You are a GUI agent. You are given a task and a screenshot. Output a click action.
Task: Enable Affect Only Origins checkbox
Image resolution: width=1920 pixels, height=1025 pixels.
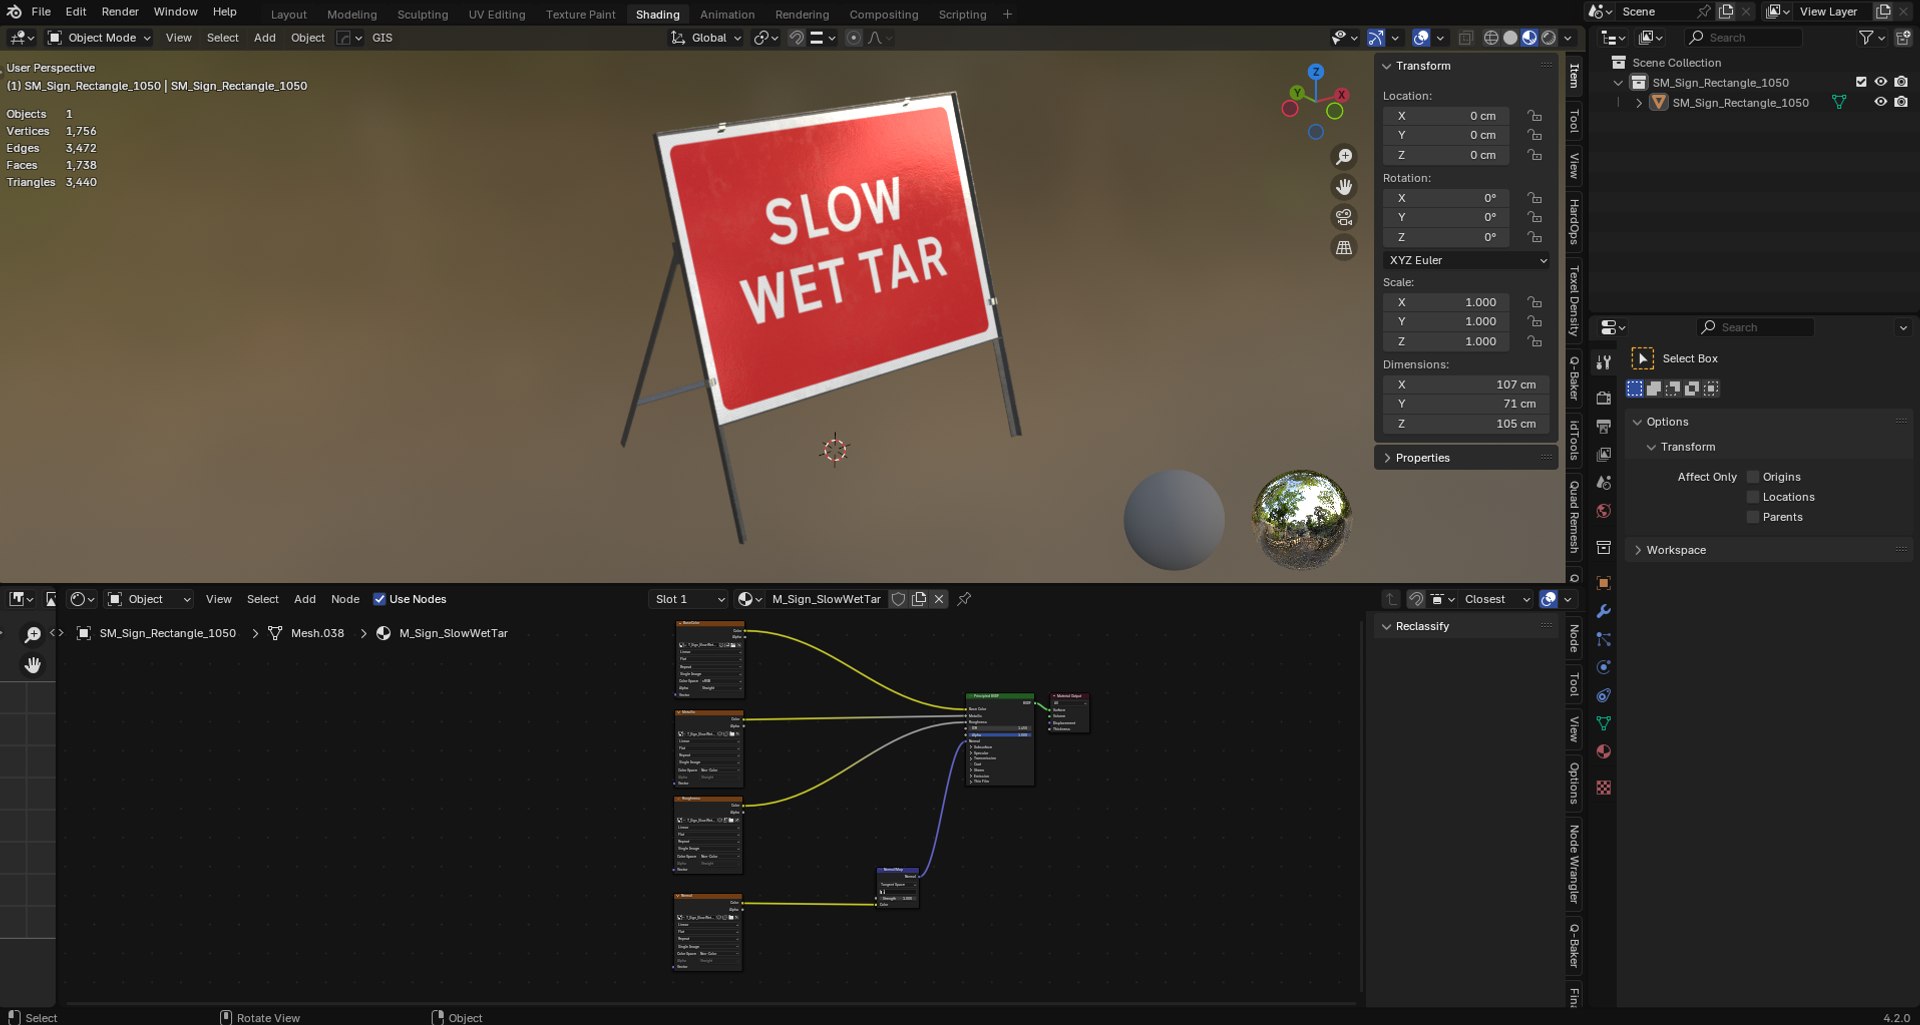pos(1752,477)
